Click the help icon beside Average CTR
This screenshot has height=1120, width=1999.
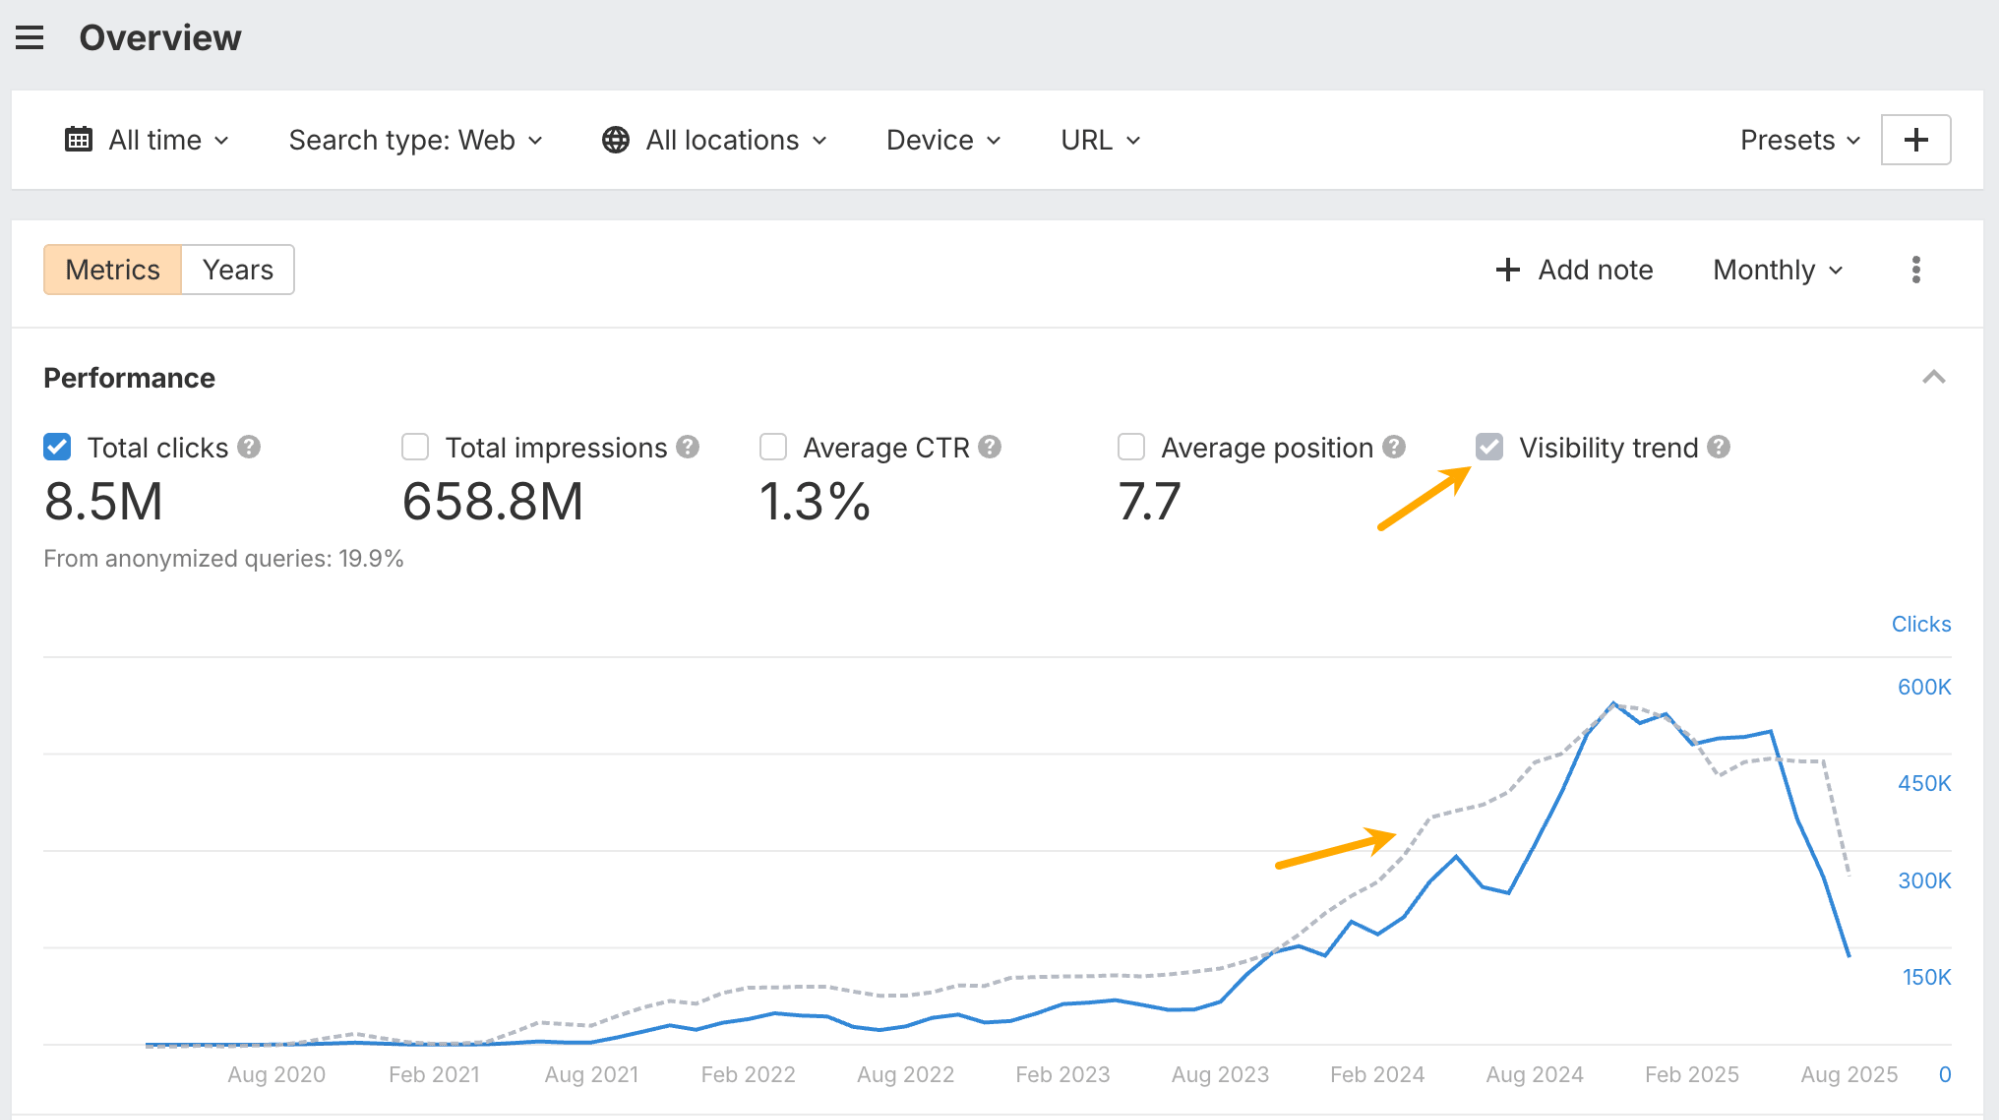point(990,447)
